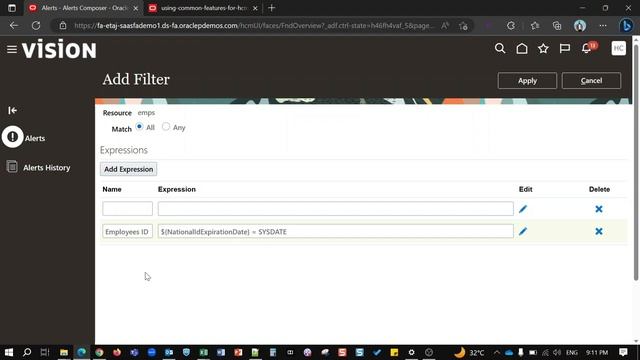Show hidden system tray icons
This screenshot has width=640, height=360.
click(497, 352)
